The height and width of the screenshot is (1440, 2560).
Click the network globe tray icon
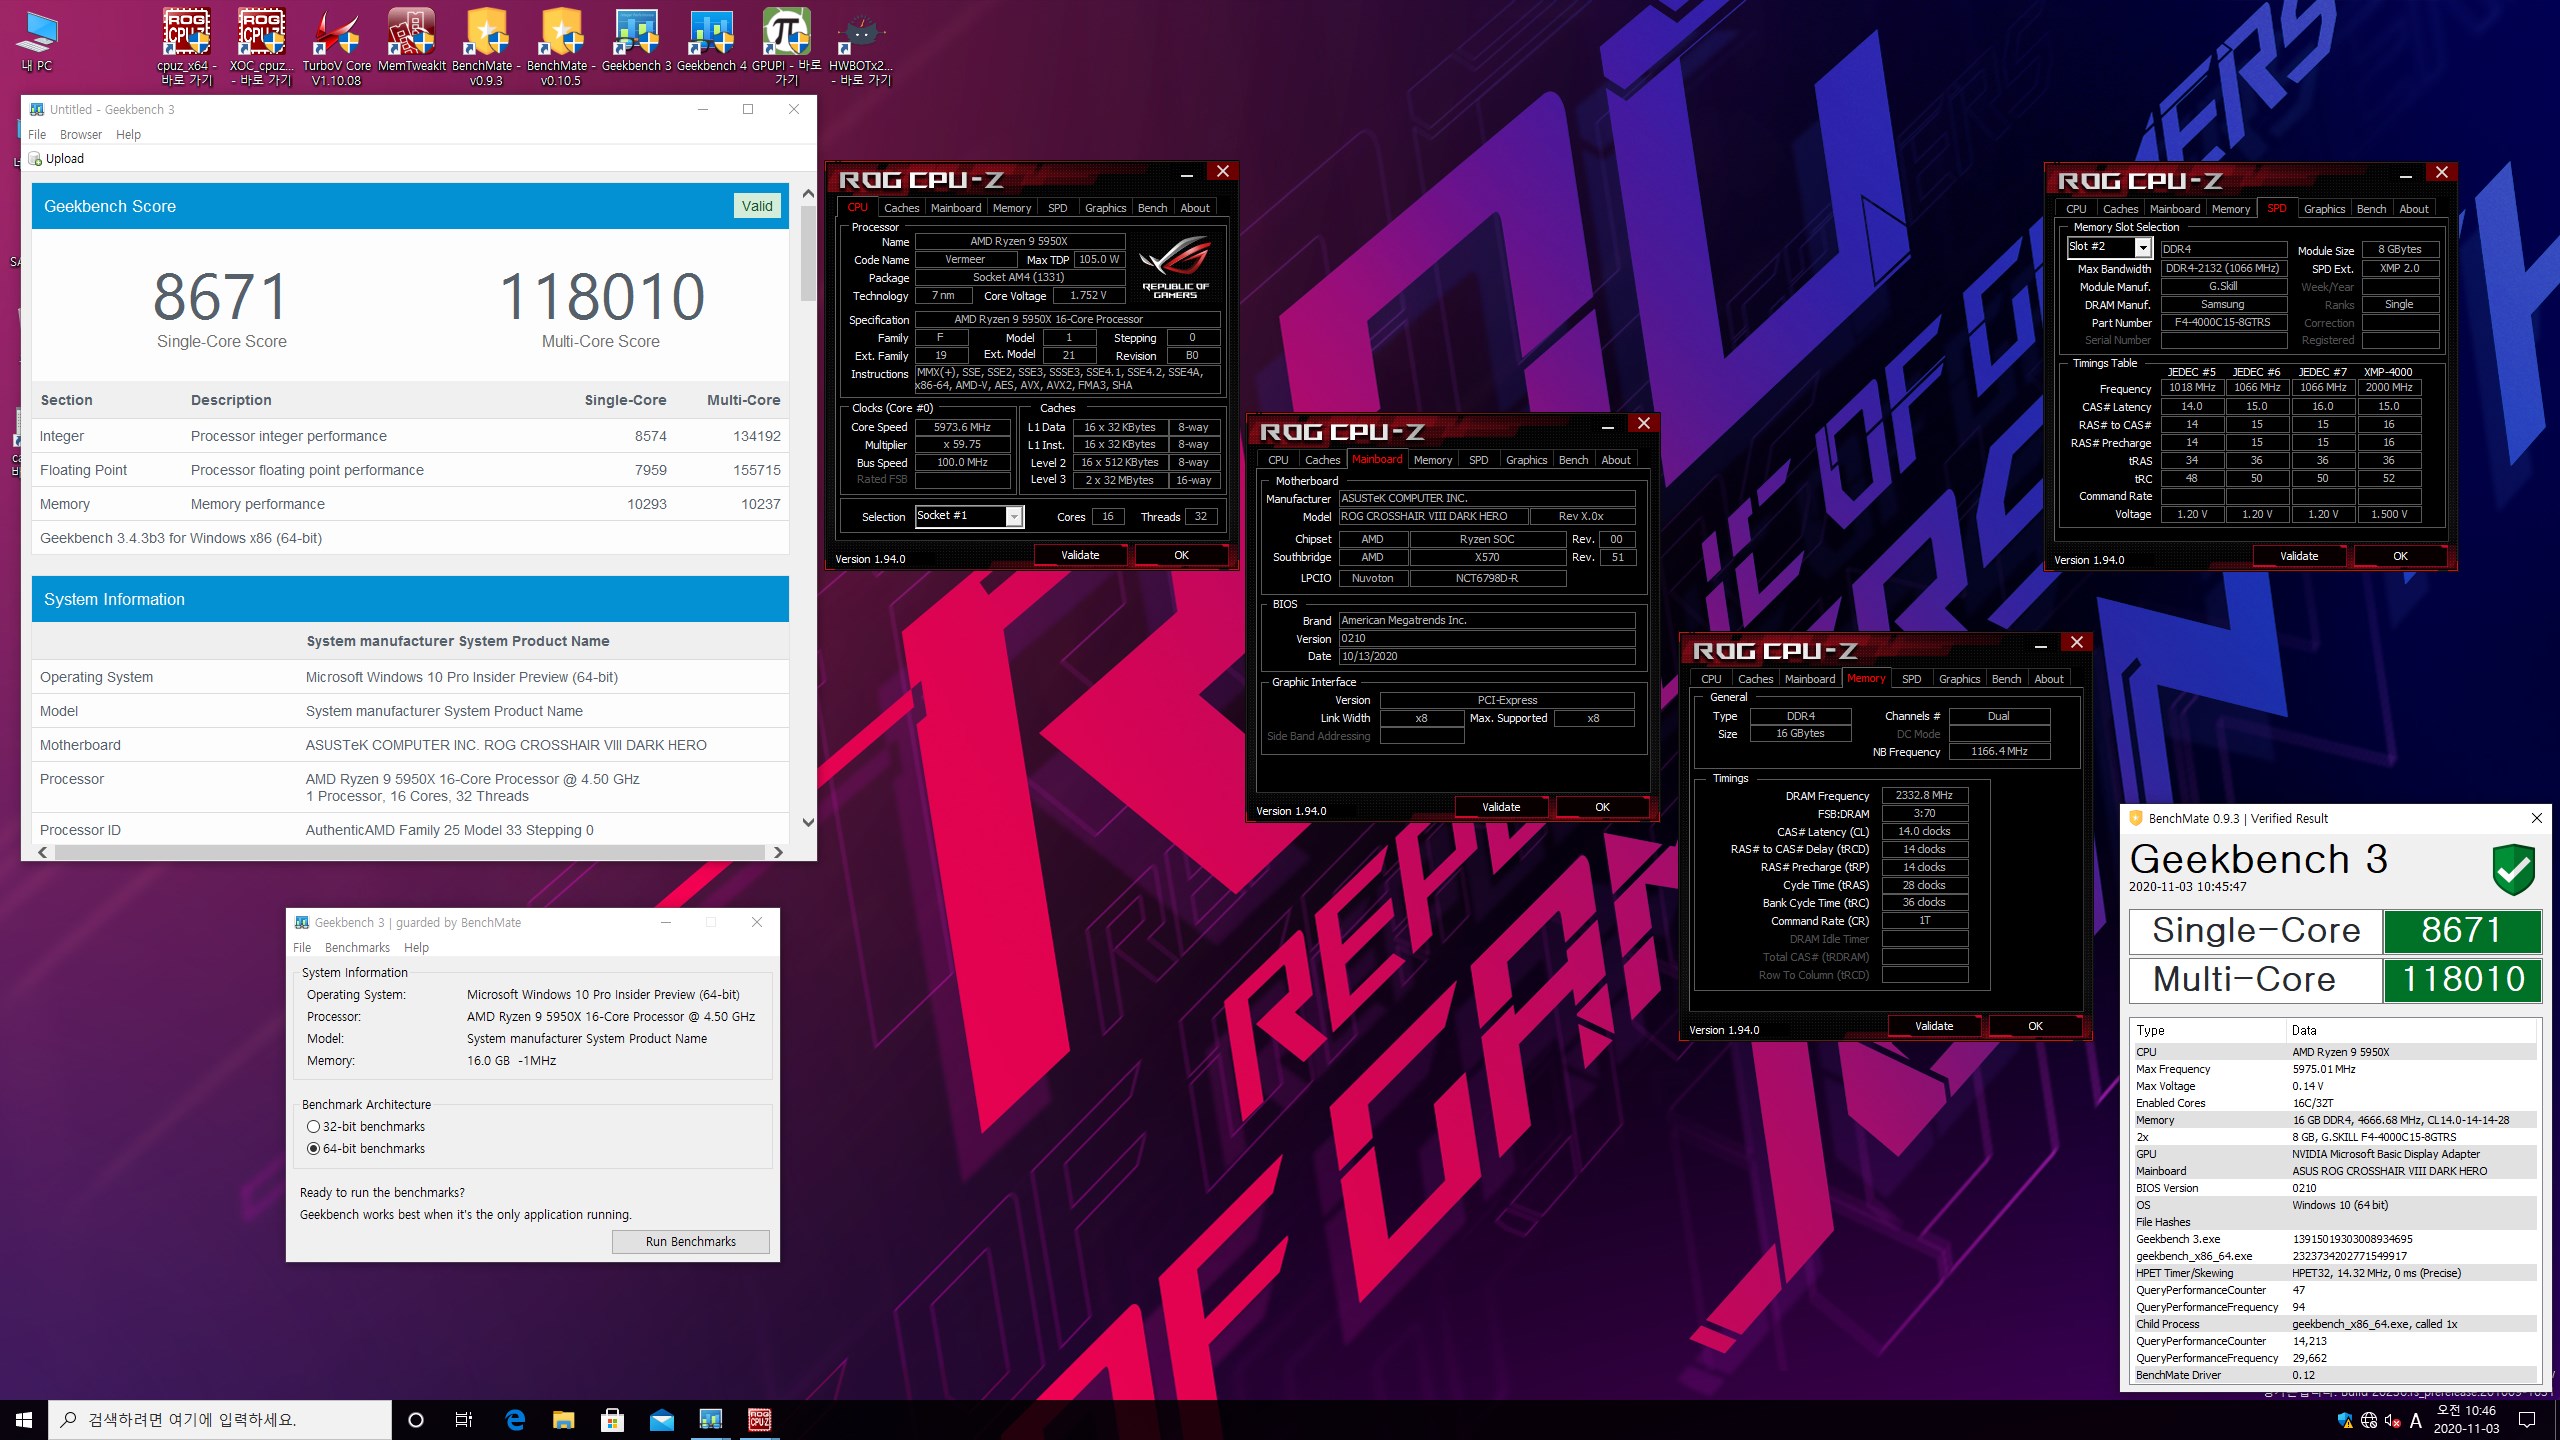pyautogui.click(x=2369, y=1420)
